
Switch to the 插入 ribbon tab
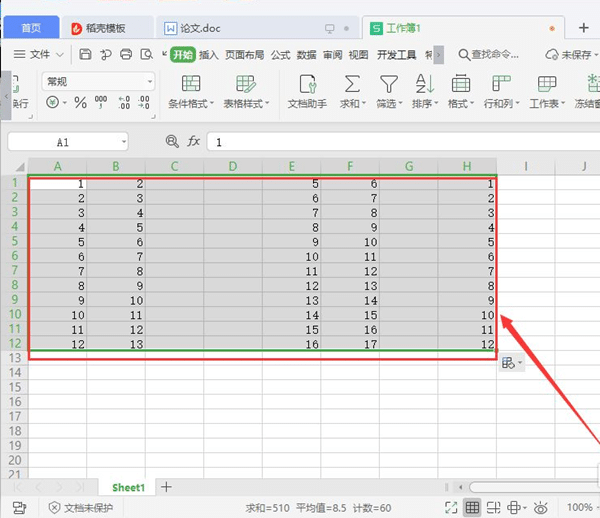(209, 55)
